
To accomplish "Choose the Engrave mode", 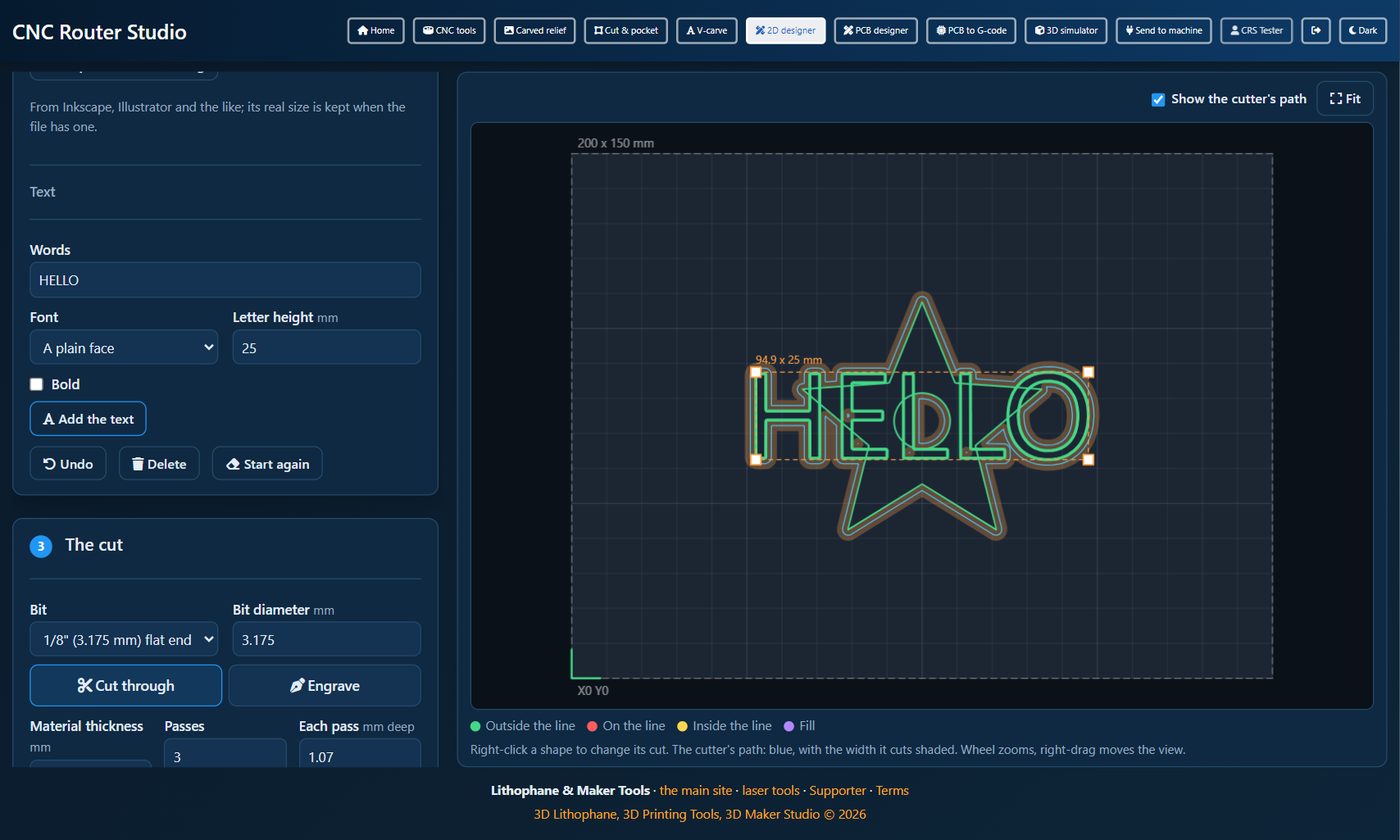I will click(x=325, y=686).
